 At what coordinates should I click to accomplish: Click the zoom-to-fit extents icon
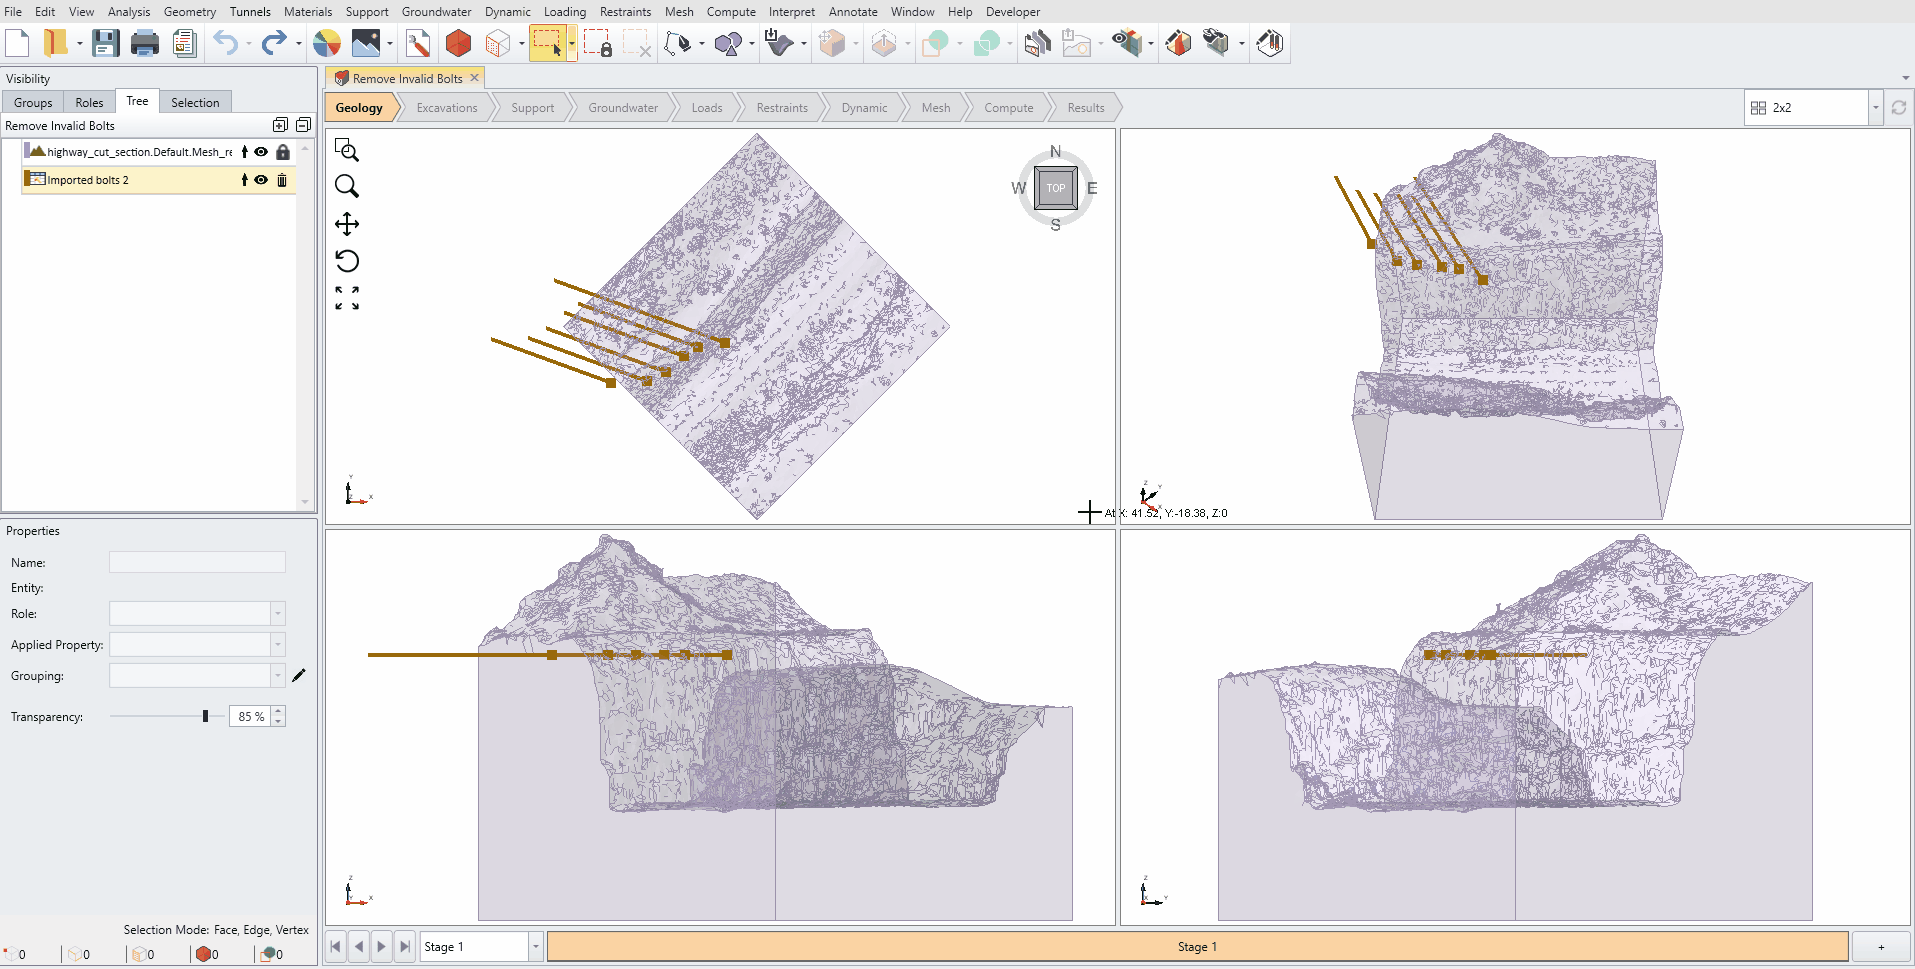click(347, 298)
